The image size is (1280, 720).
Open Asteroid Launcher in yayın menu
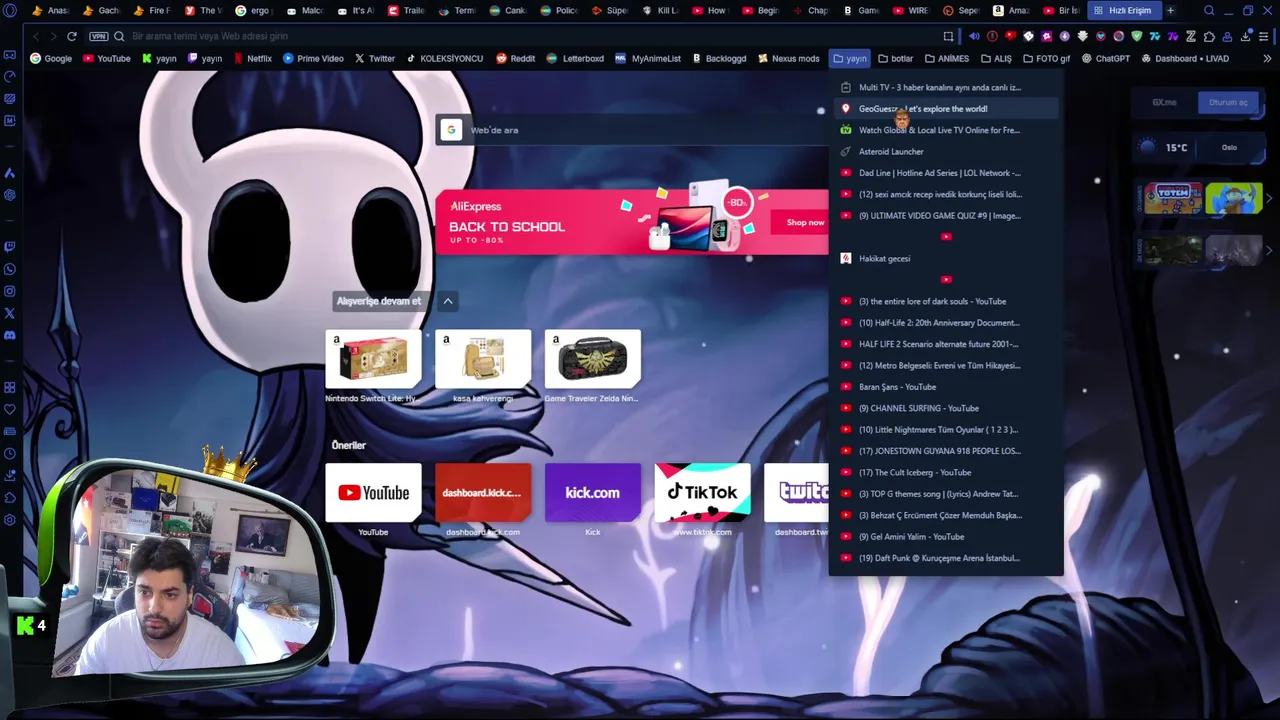(x=945, y=152)
